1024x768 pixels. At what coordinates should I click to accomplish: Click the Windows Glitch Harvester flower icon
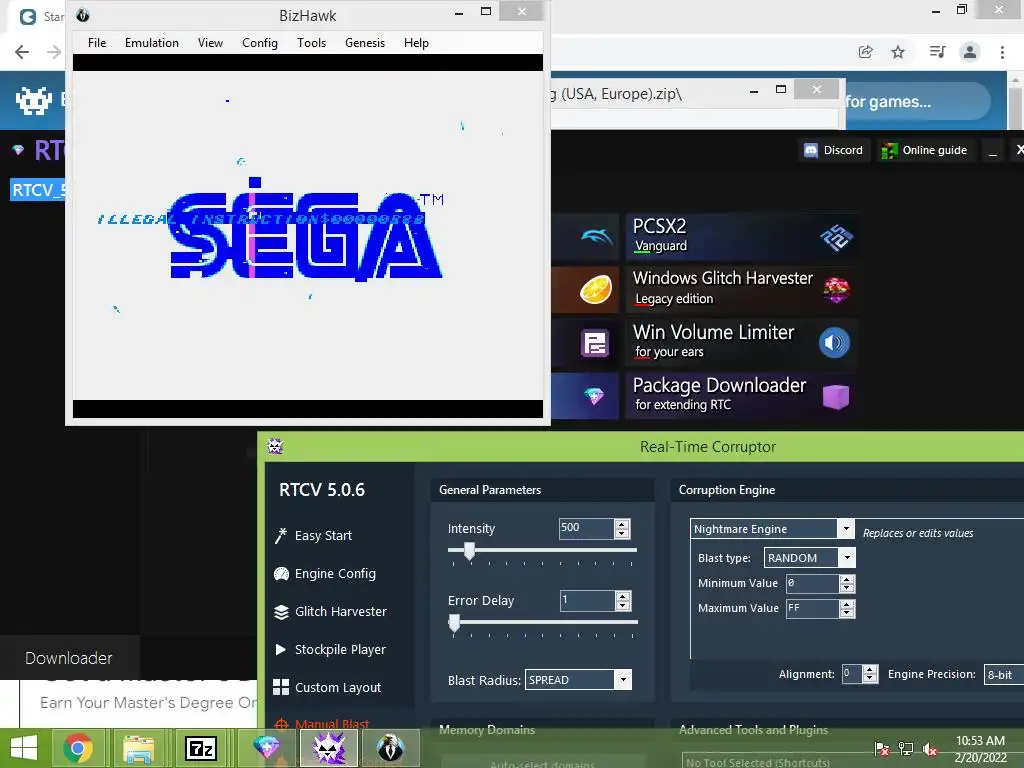[x=837, y=289]
